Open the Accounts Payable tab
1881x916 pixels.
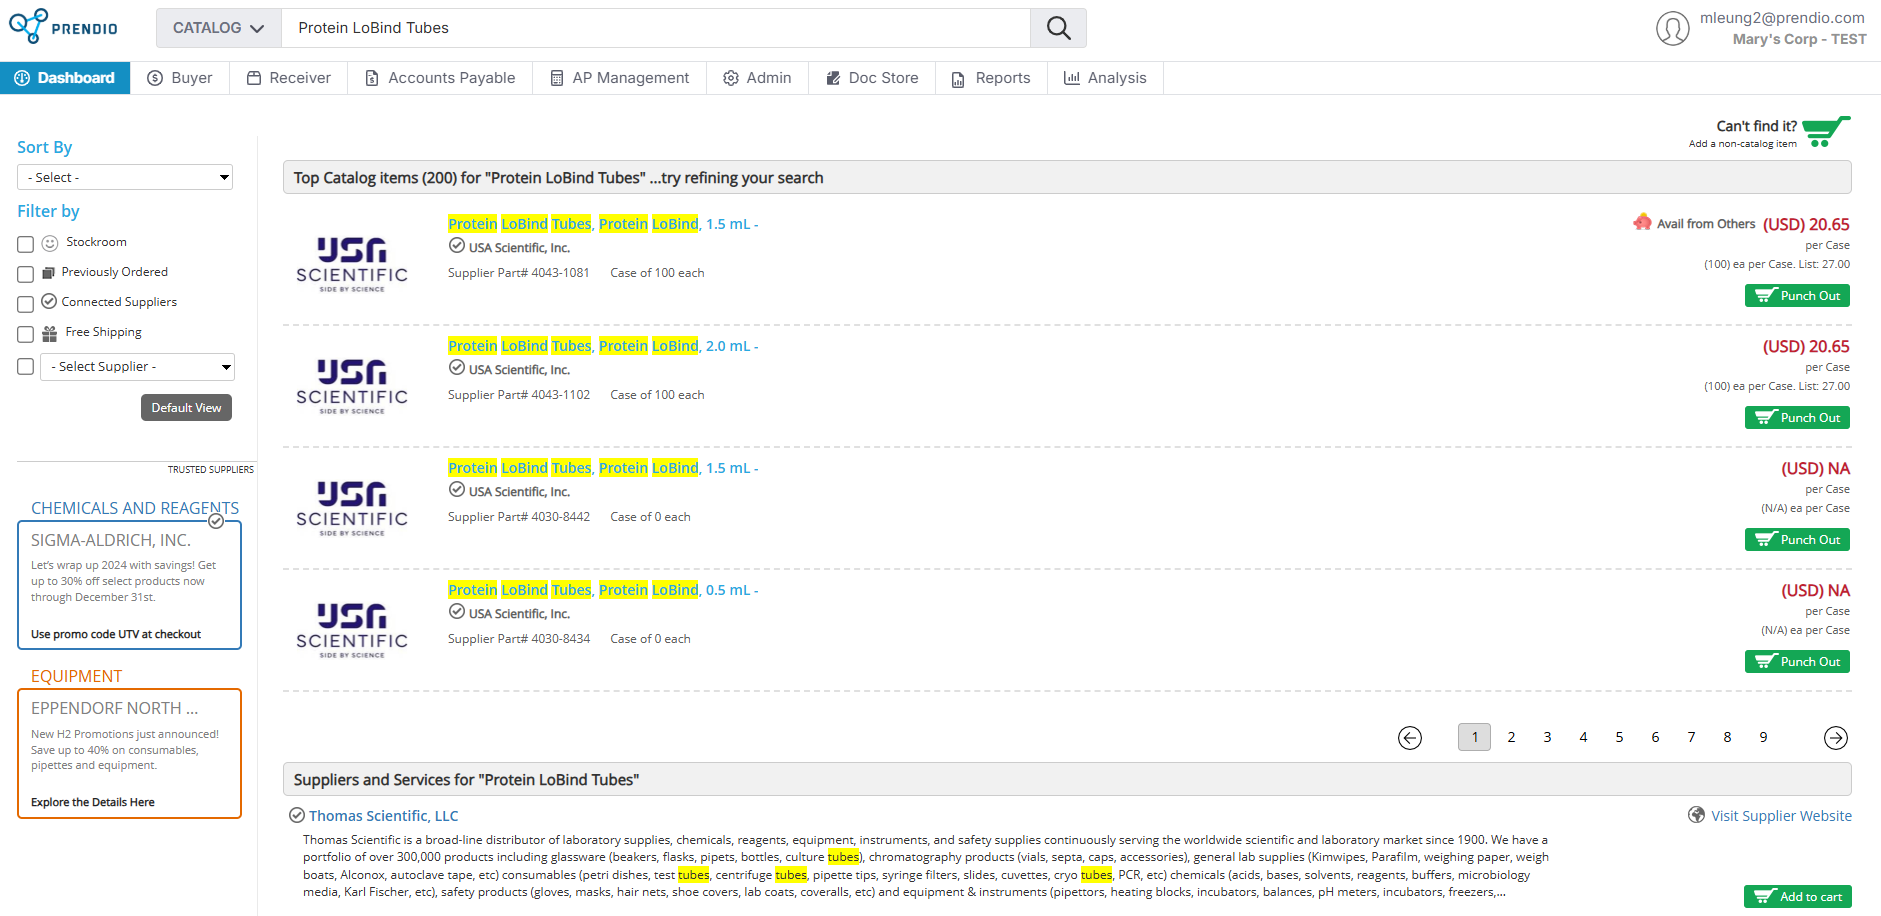point(441,78)
